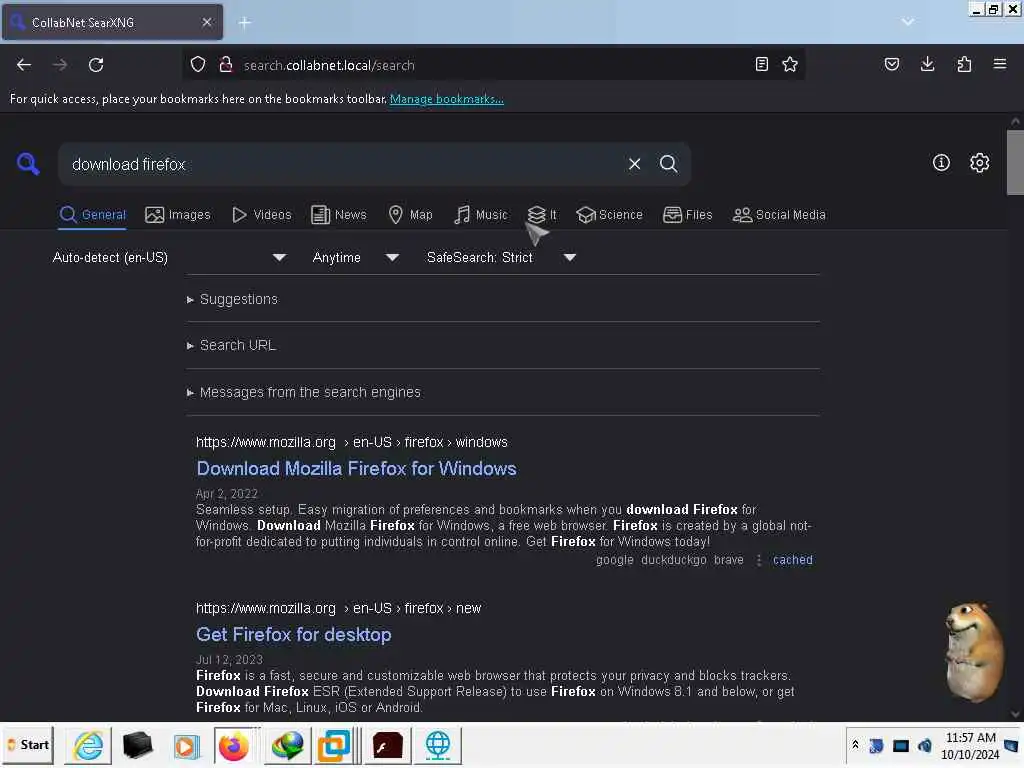This screenshot has height=768, width=1024.
Task: Click the connection lock warning icon
Action: (226, 64)
